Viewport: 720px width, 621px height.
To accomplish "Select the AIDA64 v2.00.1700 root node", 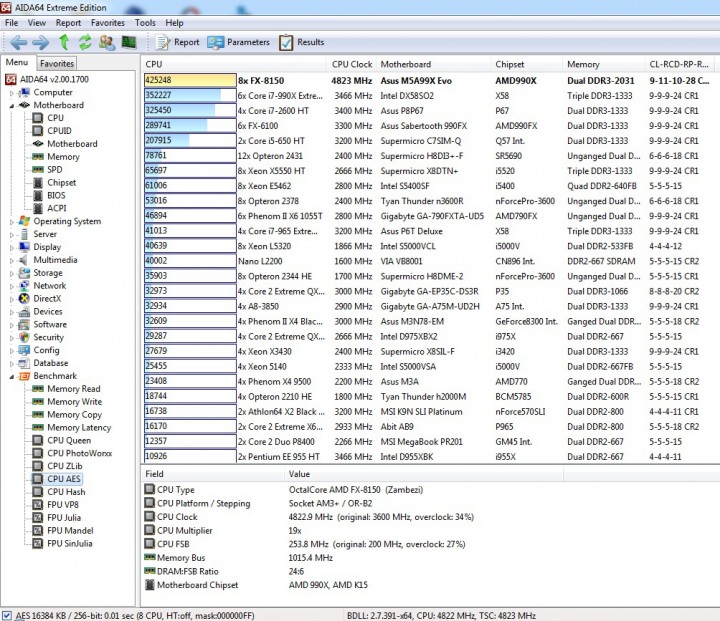I will coord(54,79).
